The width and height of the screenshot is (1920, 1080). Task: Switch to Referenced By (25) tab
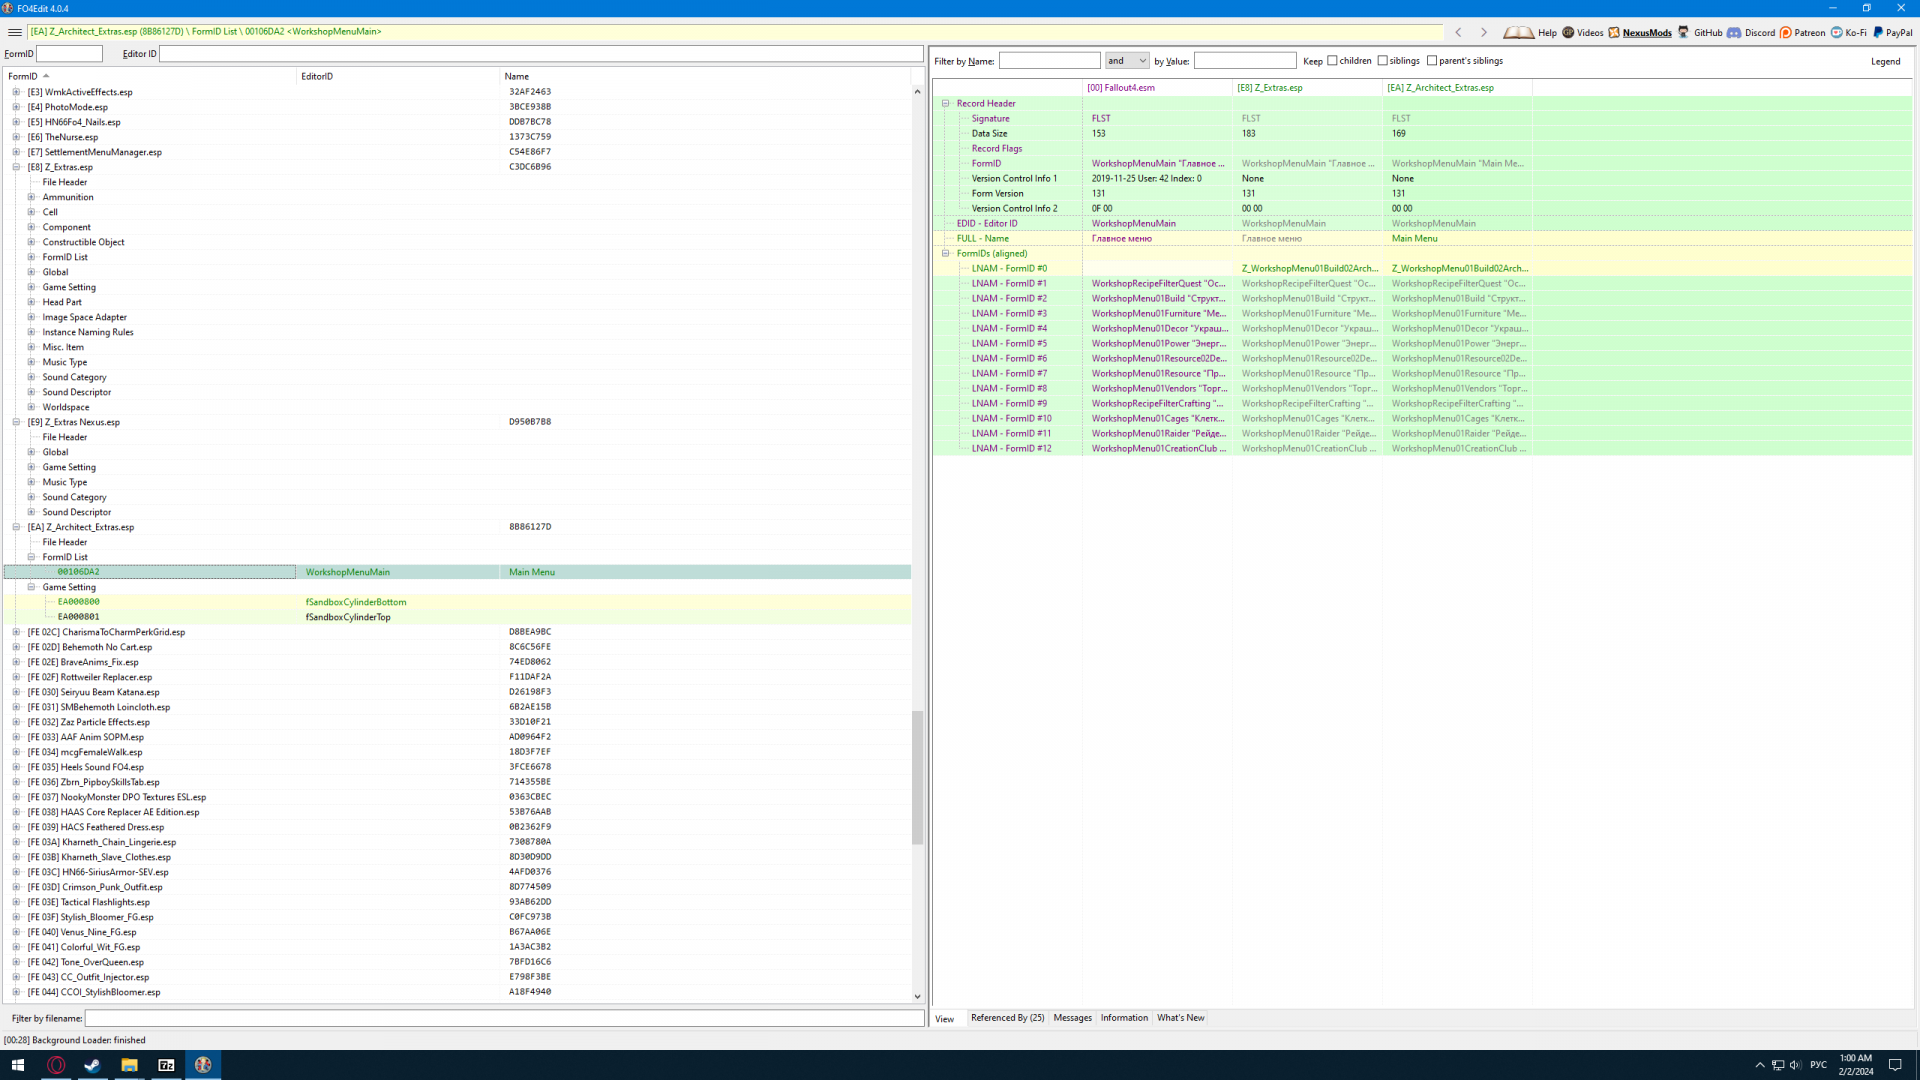click(1006, 1018)
